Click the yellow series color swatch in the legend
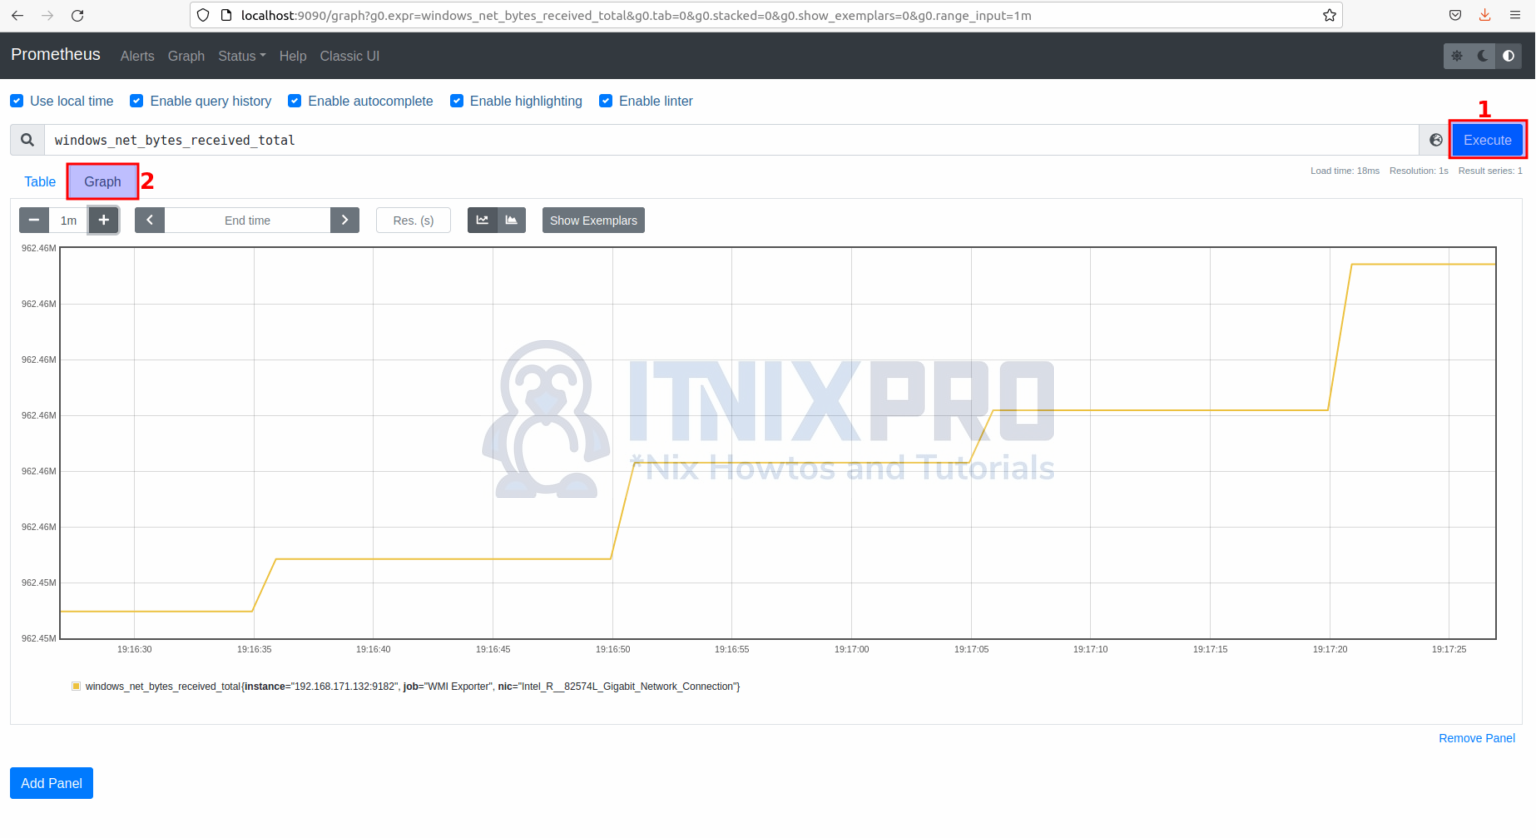Screen dimensions: 1536x838 click(76, 686)
